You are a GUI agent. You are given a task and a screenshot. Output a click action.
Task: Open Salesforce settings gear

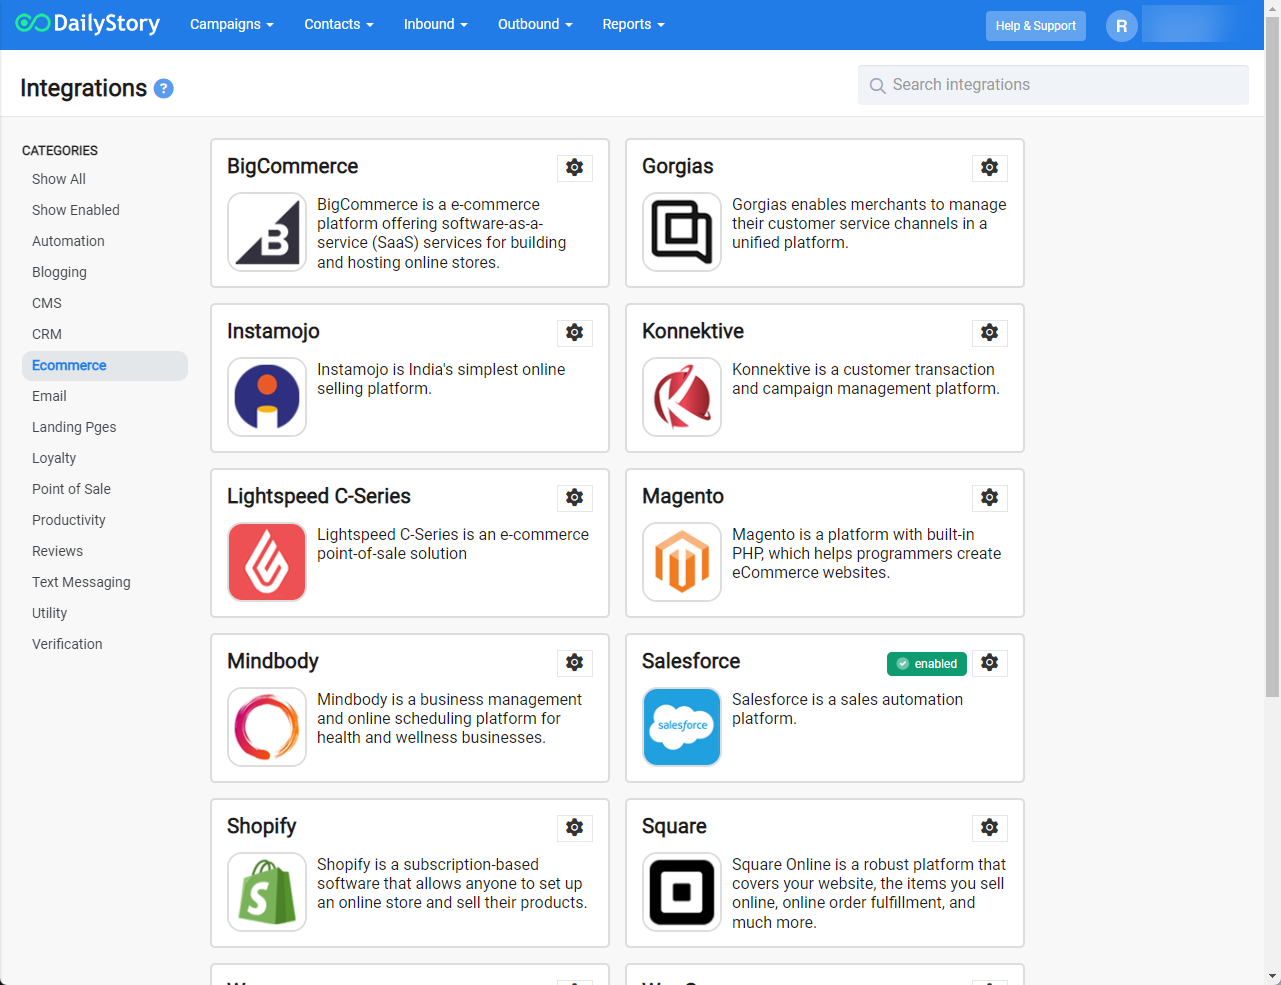pos(989,663)
